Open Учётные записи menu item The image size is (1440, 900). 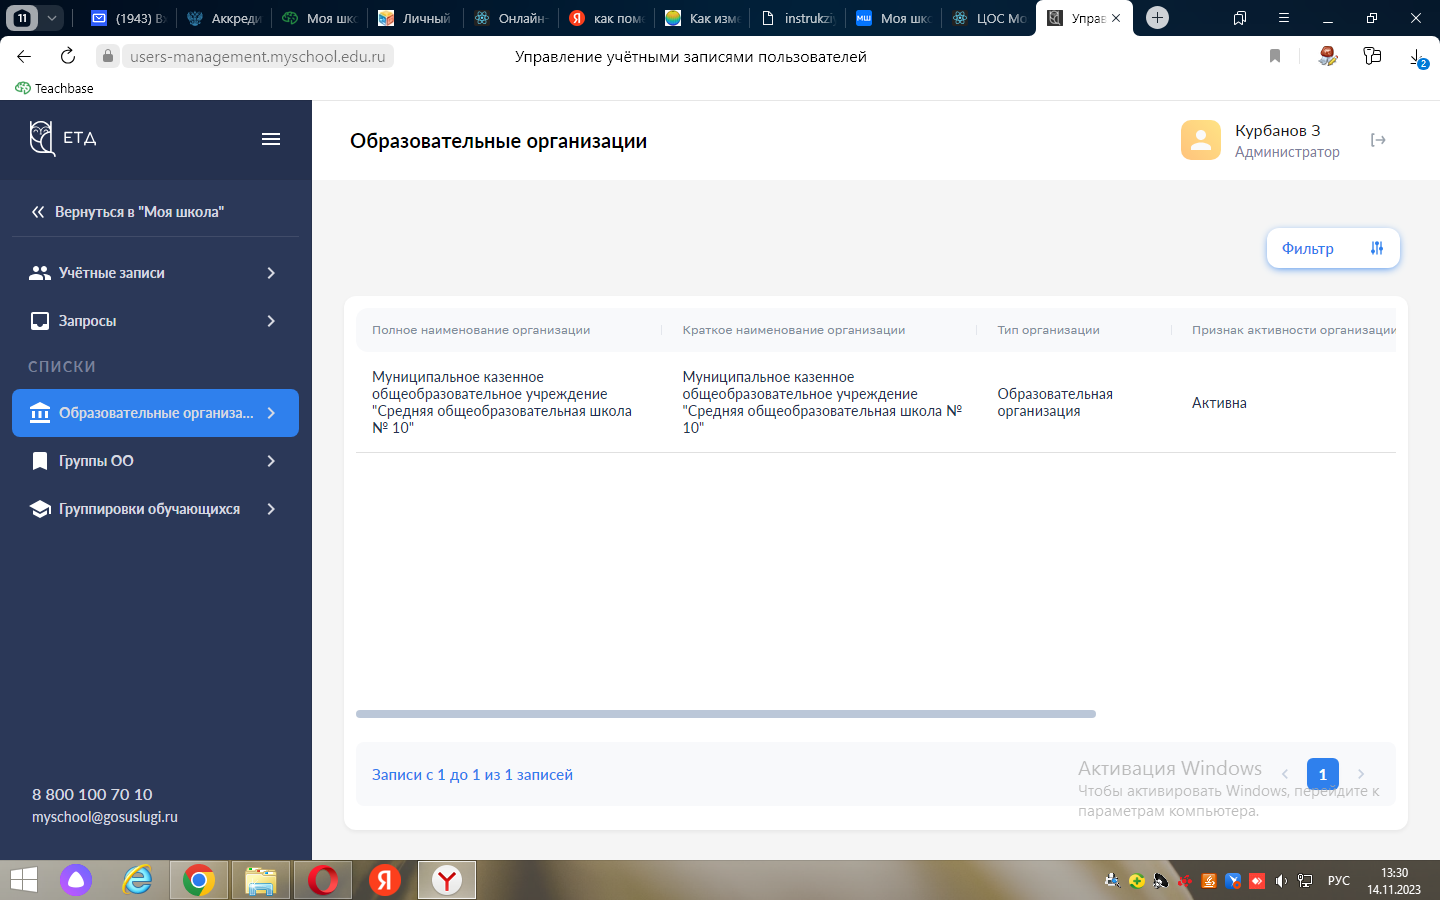[155, 273]
